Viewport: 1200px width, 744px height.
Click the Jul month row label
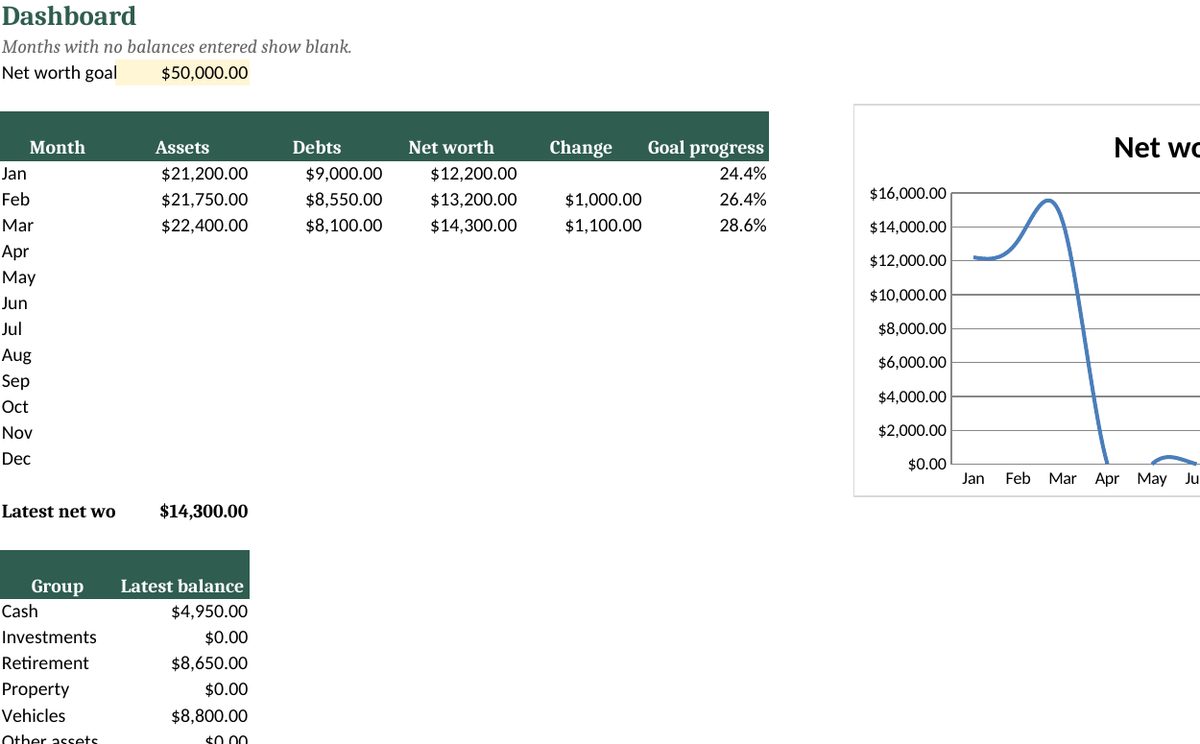pos(12,329)
